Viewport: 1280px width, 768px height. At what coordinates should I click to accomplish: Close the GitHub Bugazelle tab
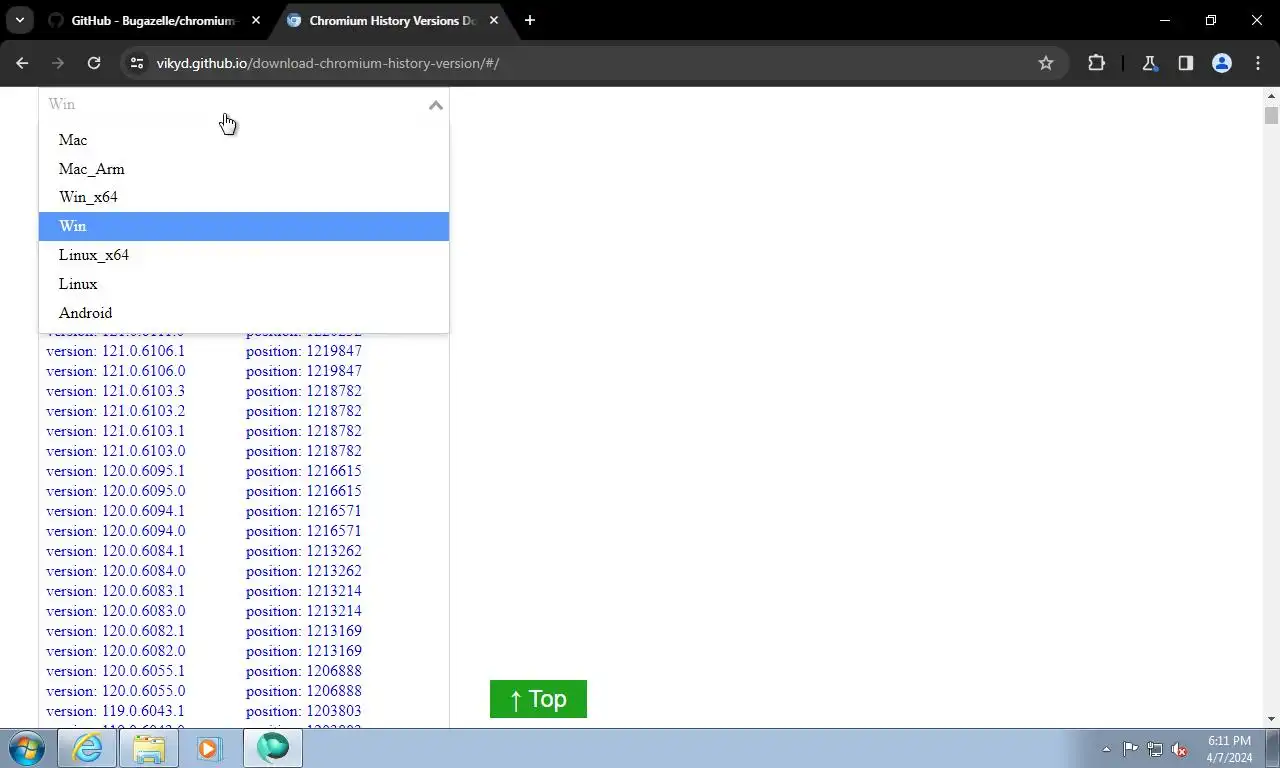255,20
